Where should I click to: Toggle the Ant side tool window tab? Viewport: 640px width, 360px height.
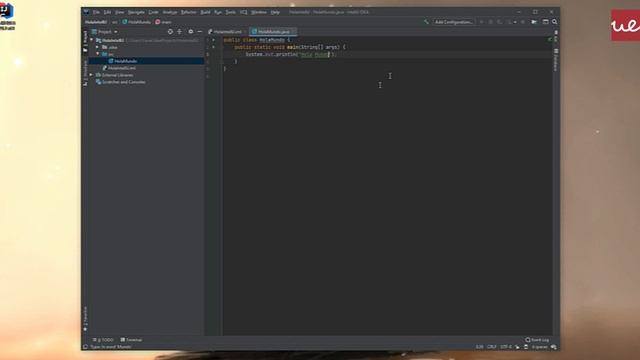[556, 36]
